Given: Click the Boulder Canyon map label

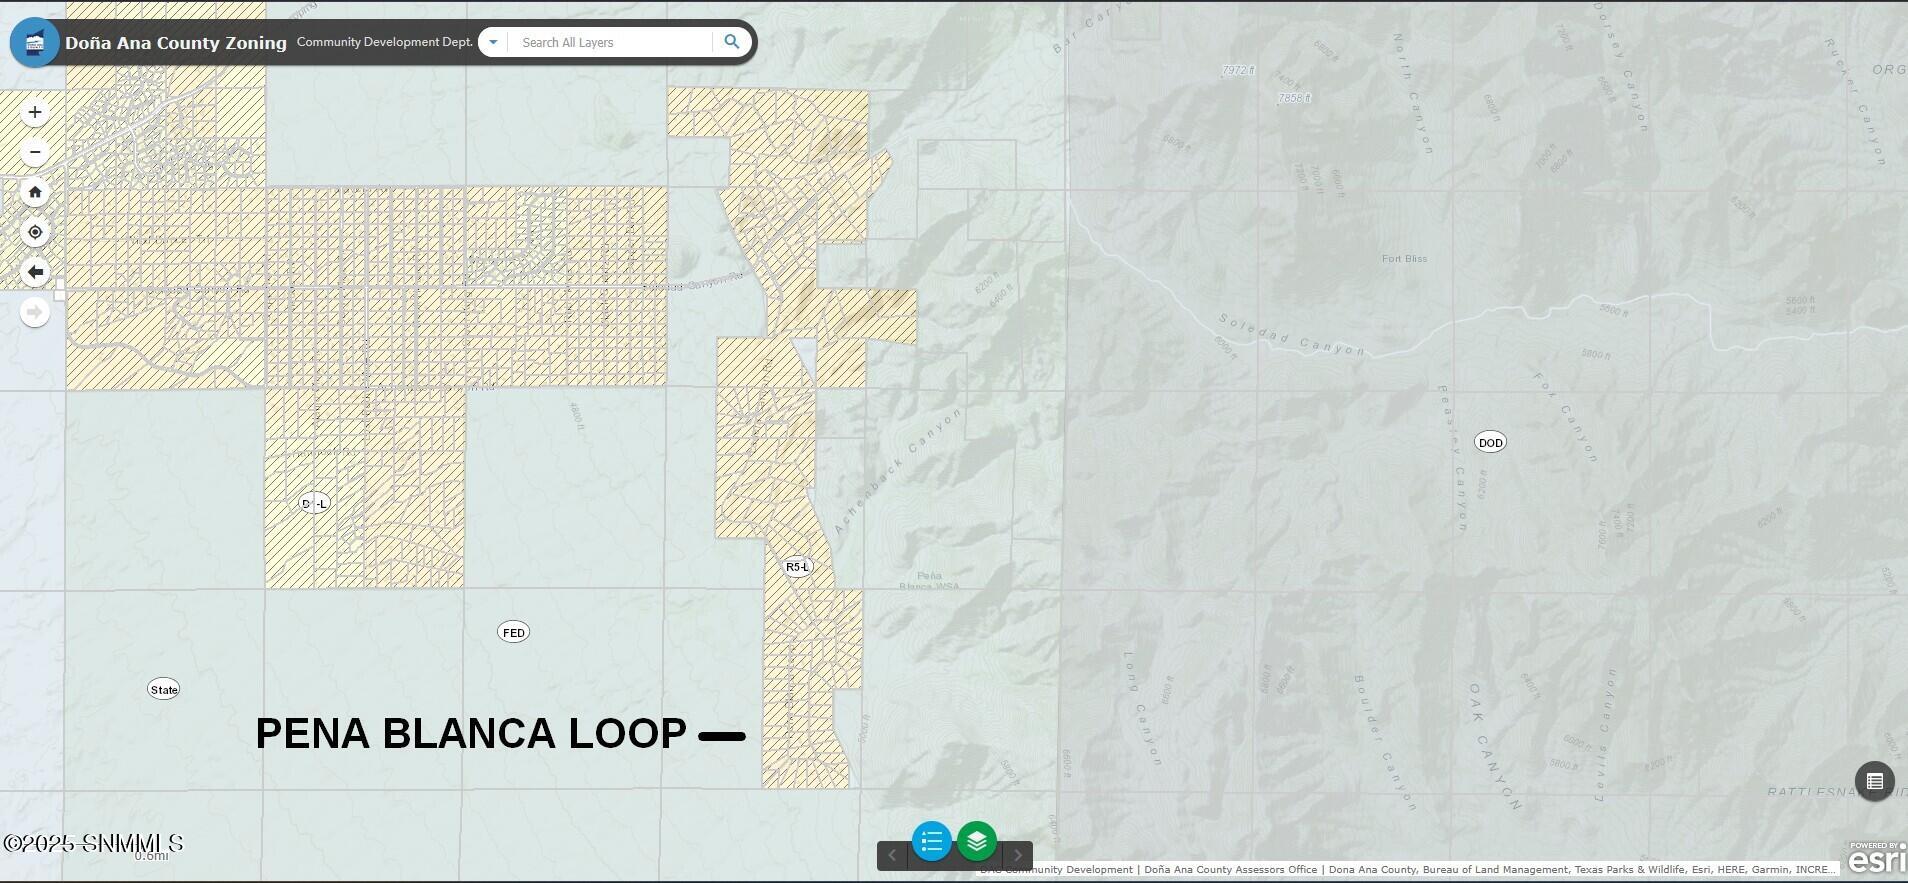Looking at the screenshot, I should [1385, 741].
